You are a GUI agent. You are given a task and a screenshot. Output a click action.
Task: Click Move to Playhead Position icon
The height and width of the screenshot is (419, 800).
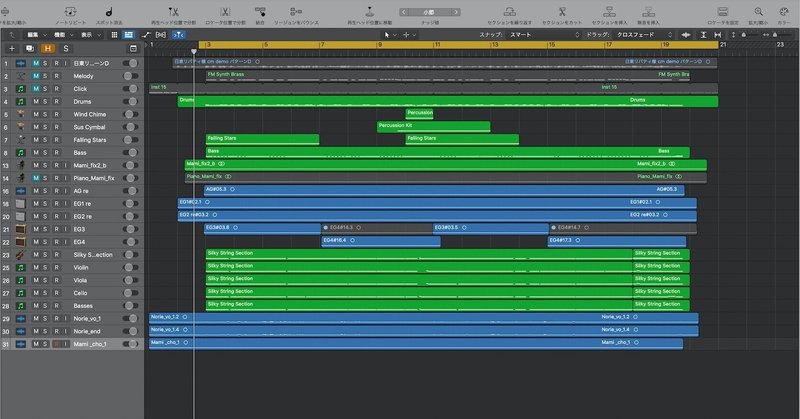[370, 11]
